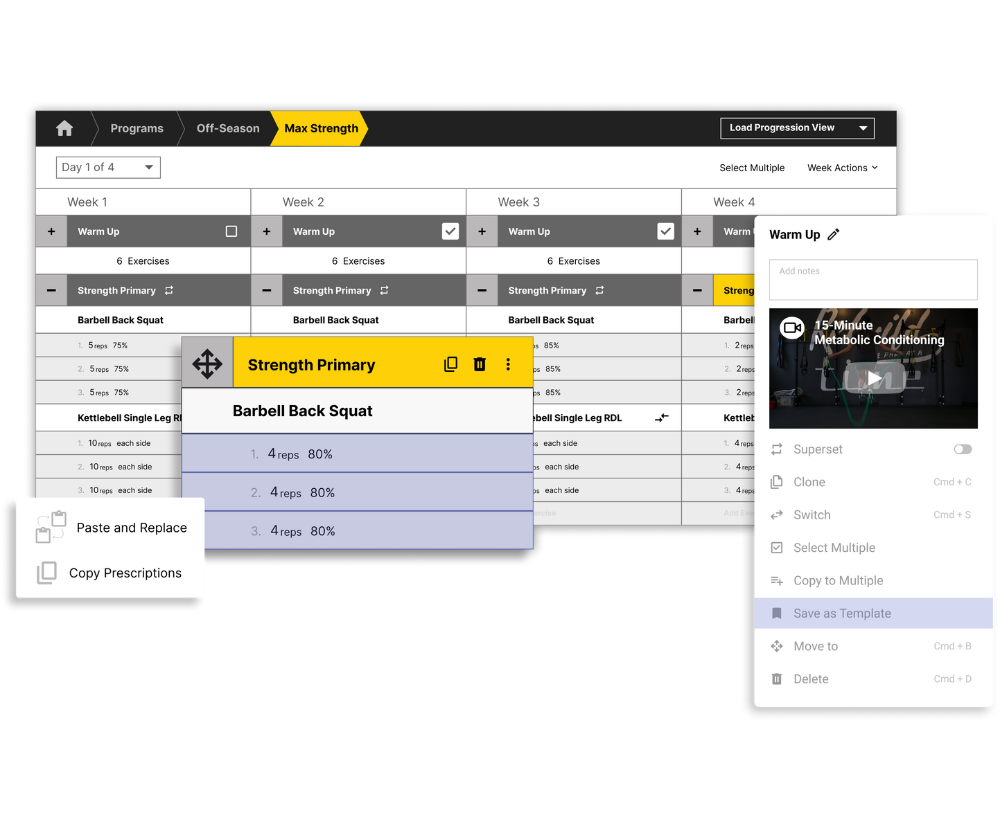Choose Paste and Replace option
The width and height of the screenshot is (1000, 823).
click(131, 528)
